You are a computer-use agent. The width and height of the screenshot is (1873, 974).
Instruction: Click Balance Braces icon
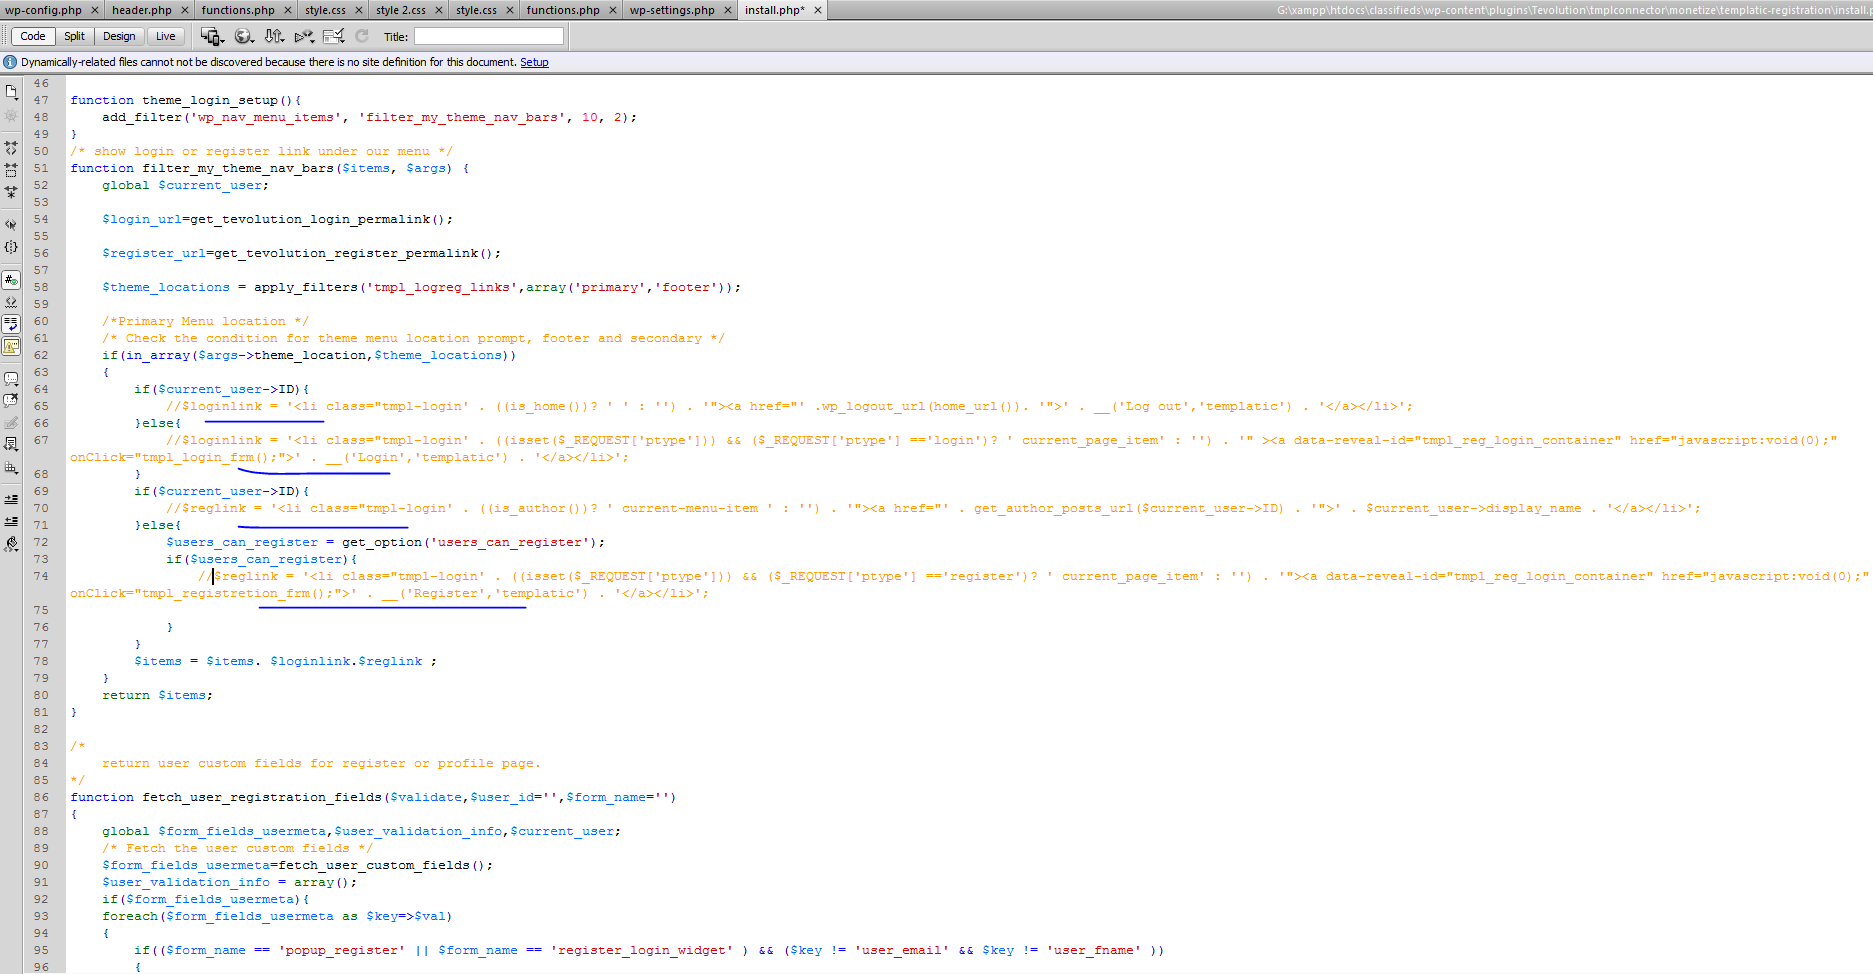tap(11, 247)
